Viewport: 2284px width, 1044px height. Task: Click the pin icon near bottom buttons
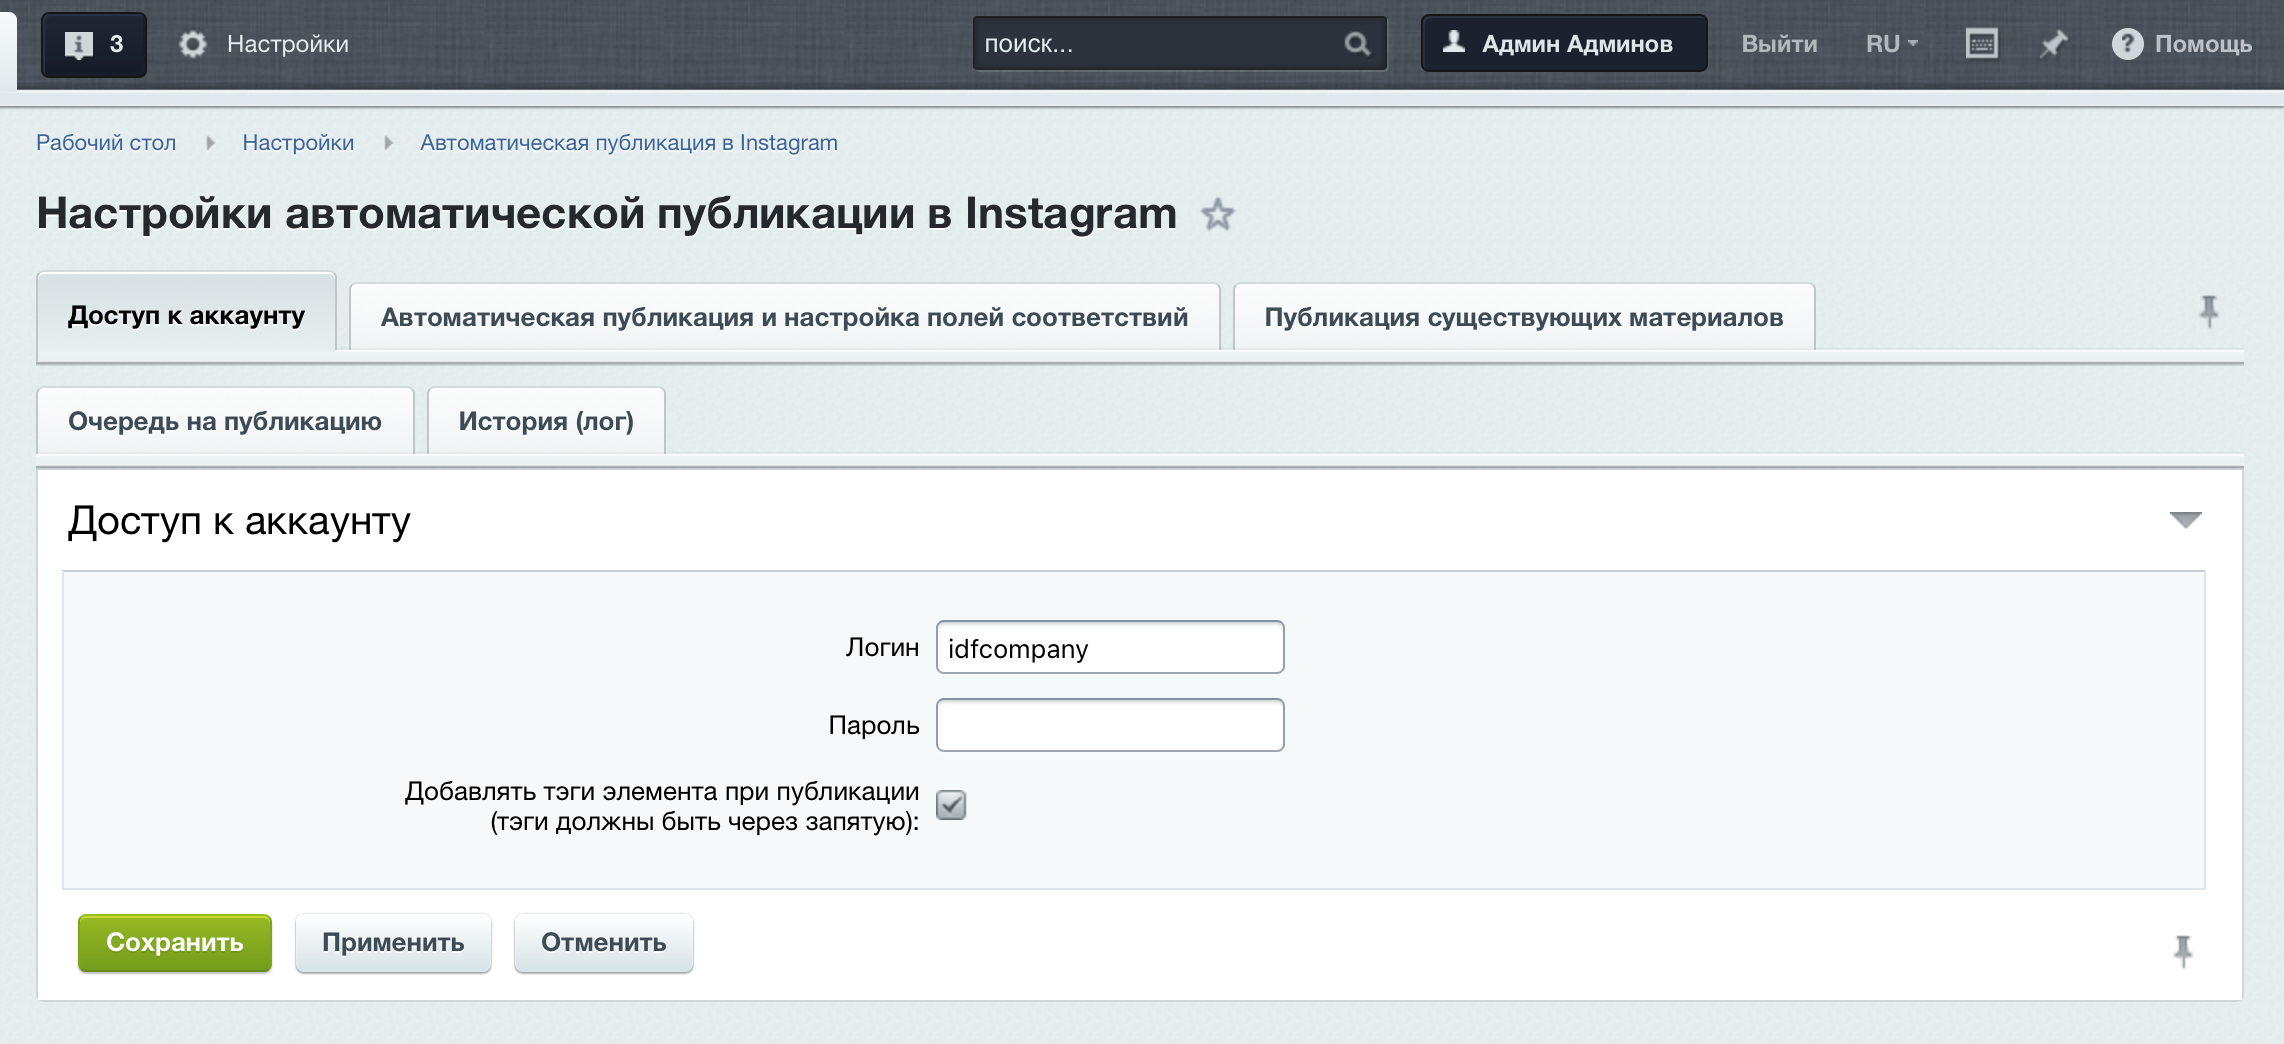tap(2183, 950)
